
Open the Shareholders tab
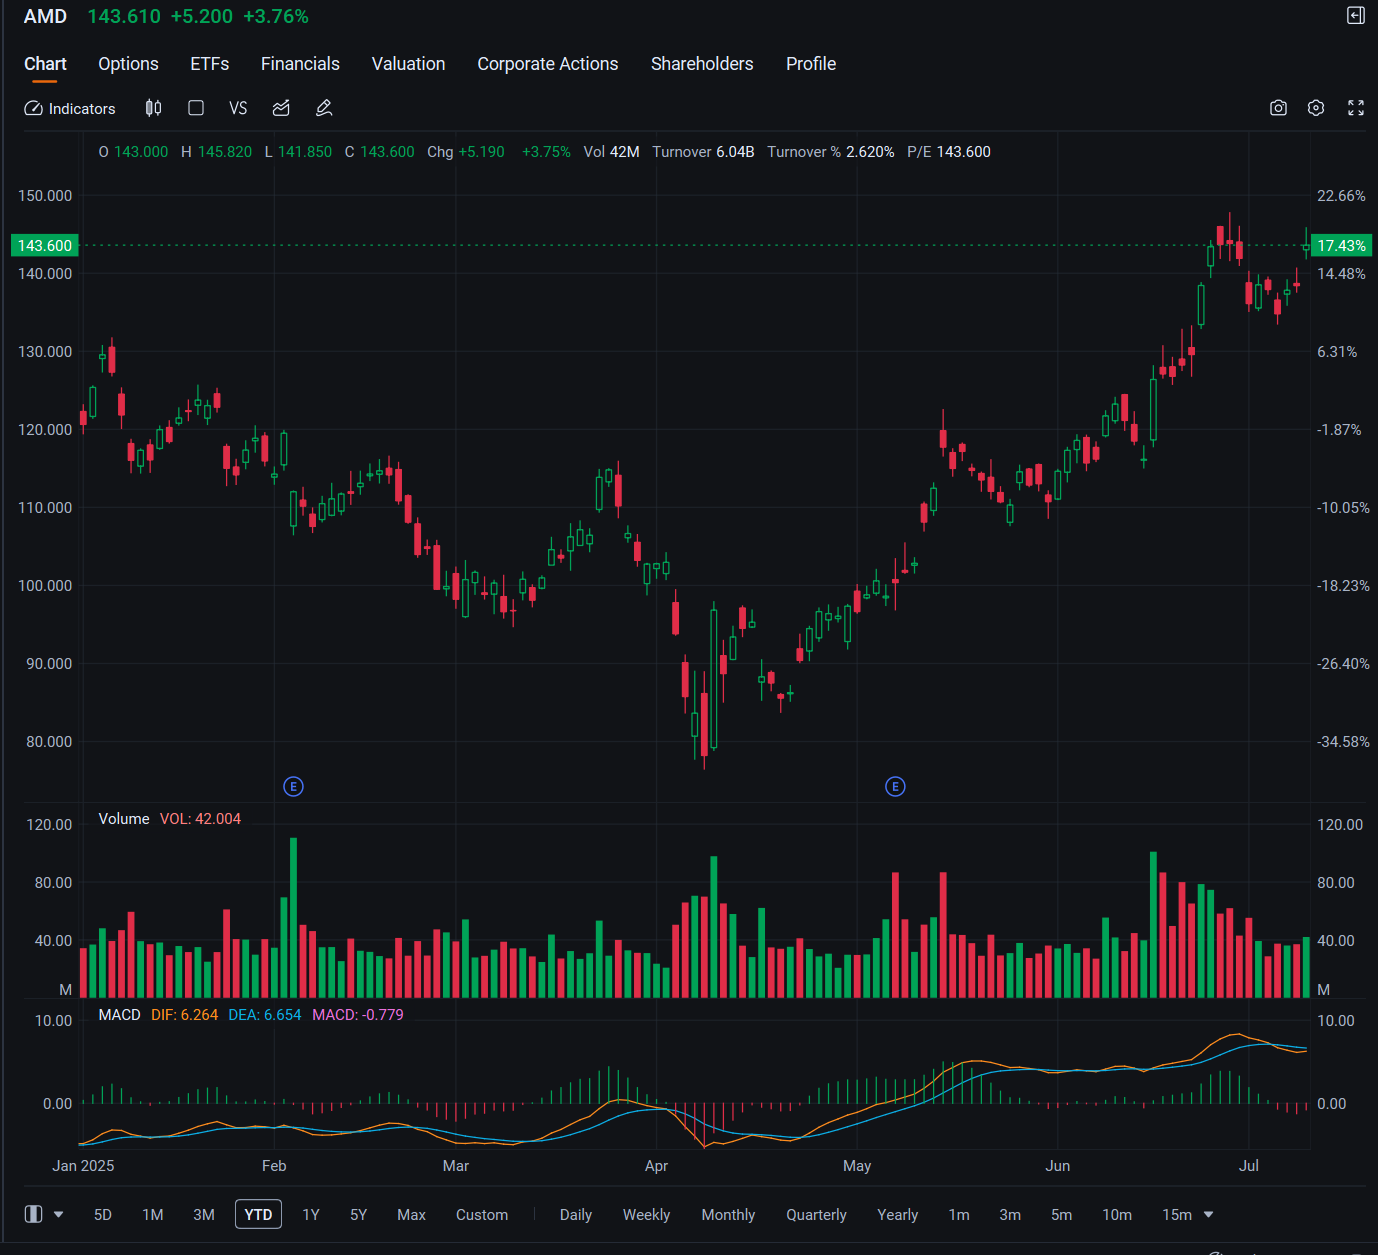pyautogui.click(x=702, y=64)
